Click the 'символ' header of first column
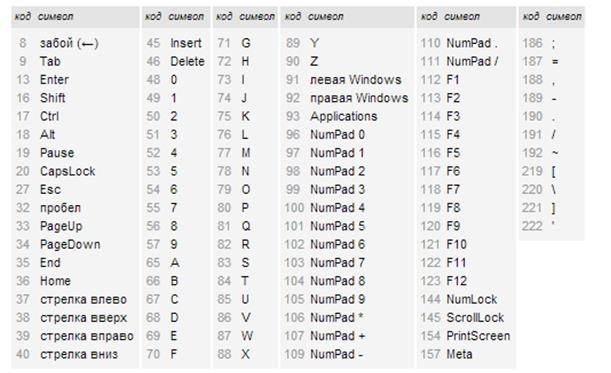Screen dimensions: 611x373 (55, 17)
